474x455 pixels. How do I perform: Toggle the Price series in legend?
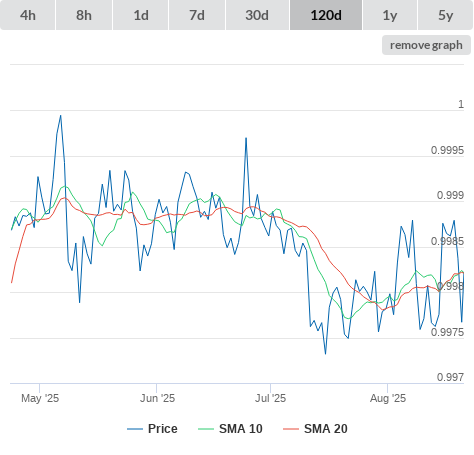pos(152,429)
